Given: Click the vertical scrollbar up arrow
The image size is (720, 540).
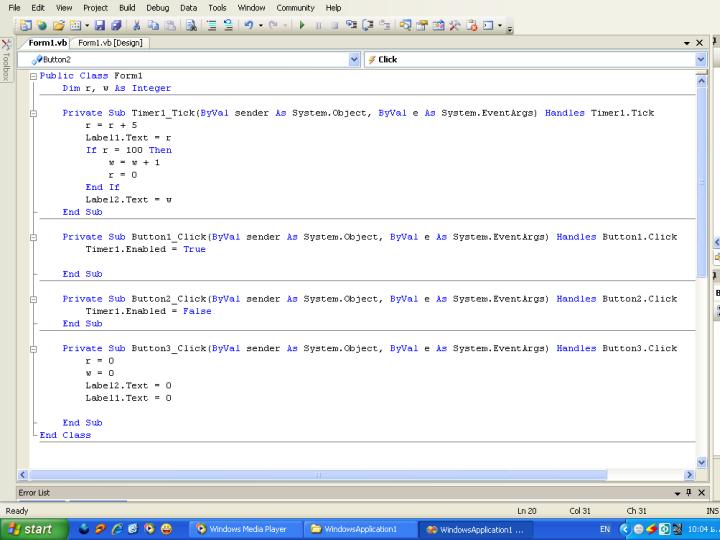Looking at the screenshot, I should [702, 81].
